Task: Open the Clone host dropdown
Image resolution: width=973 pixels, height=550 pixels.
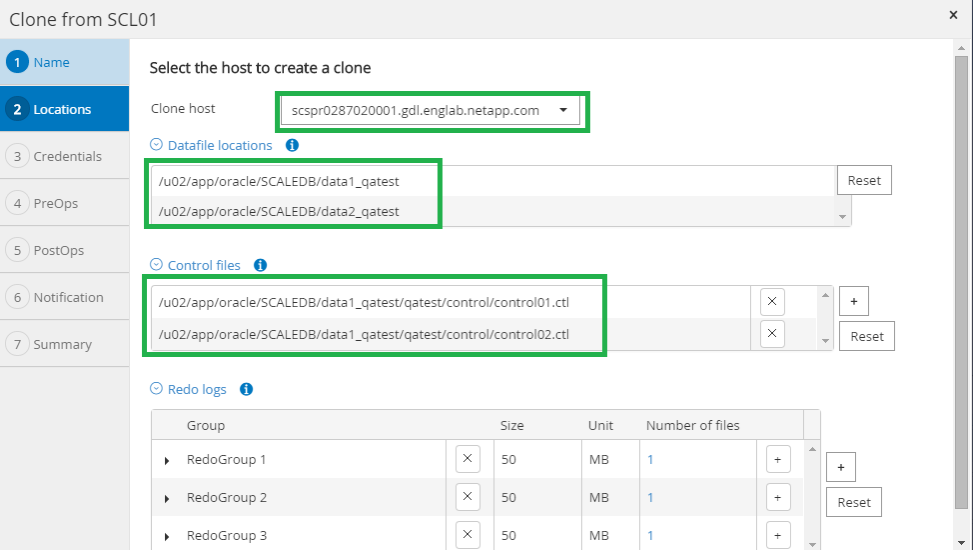Action: pos(563,110)
